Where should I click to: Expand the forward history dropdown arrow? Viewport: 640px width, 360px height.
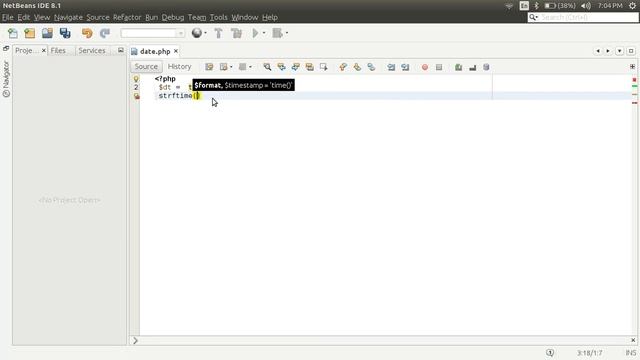(250, 67)
